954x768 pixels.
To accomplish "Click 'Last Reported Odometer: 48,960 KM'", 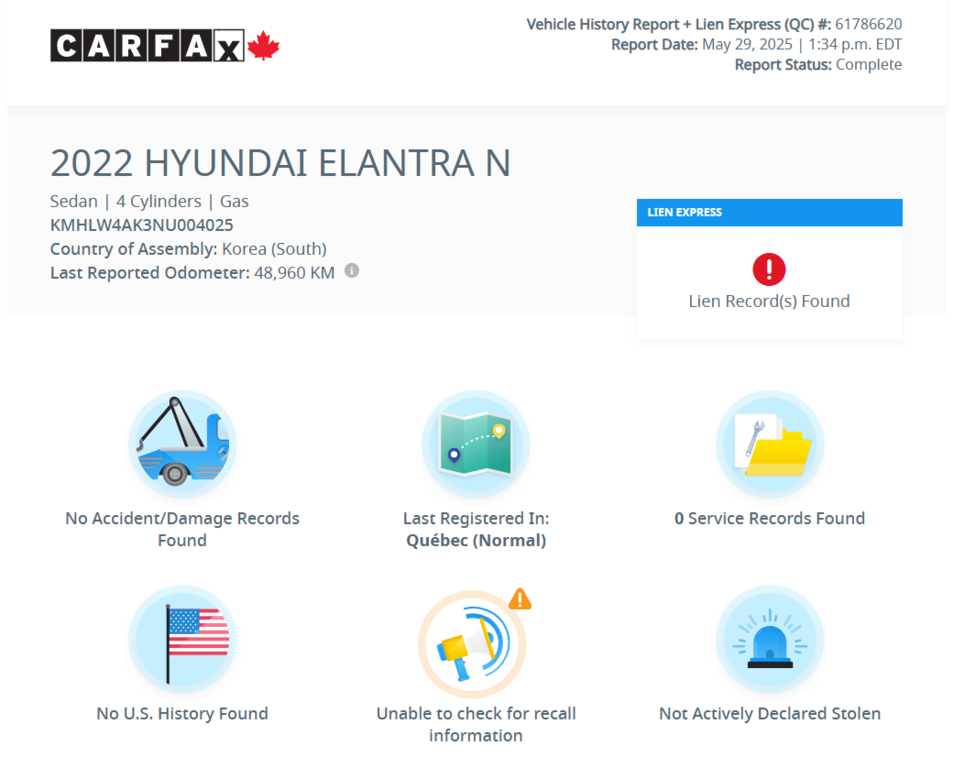I will click(192, 273).
